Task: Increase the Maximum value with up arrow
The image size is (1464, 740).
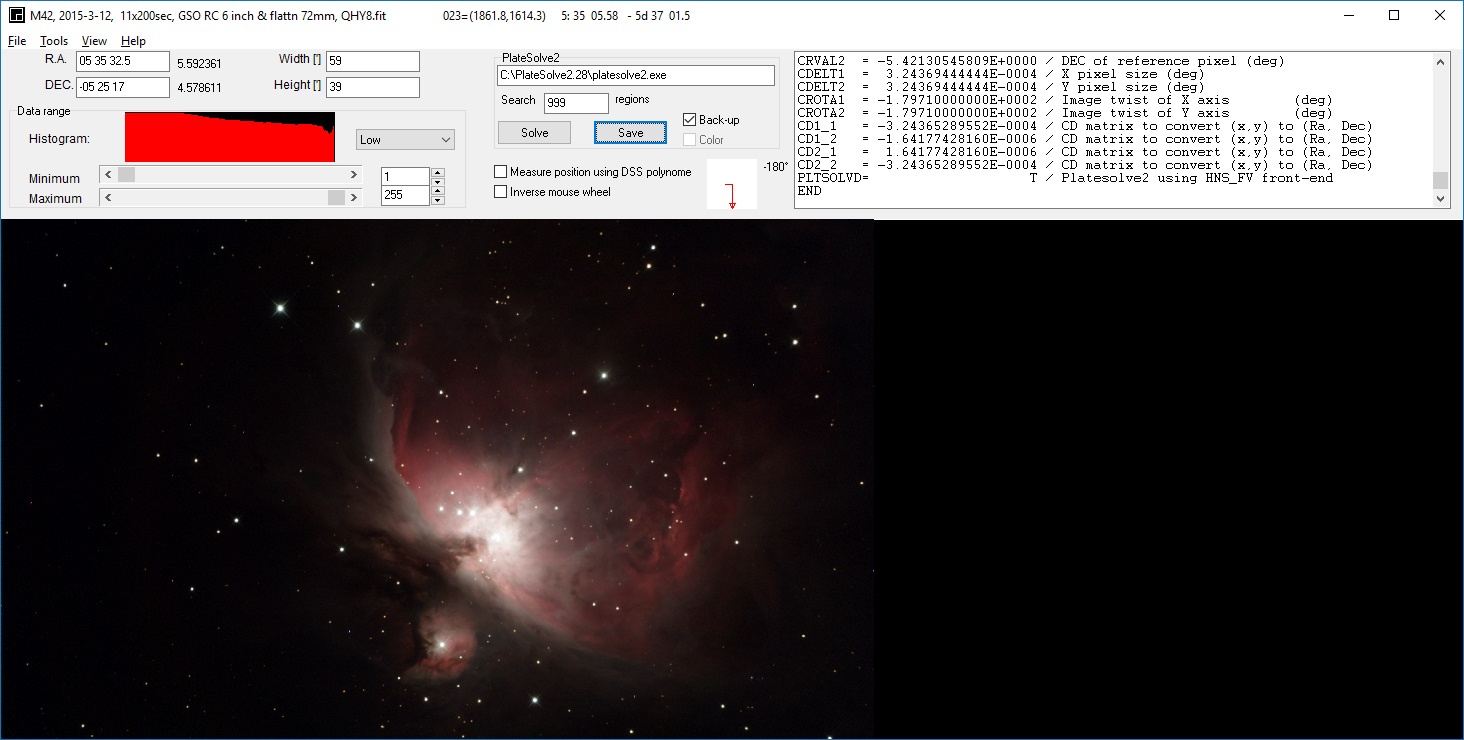Action: point(437,191)
